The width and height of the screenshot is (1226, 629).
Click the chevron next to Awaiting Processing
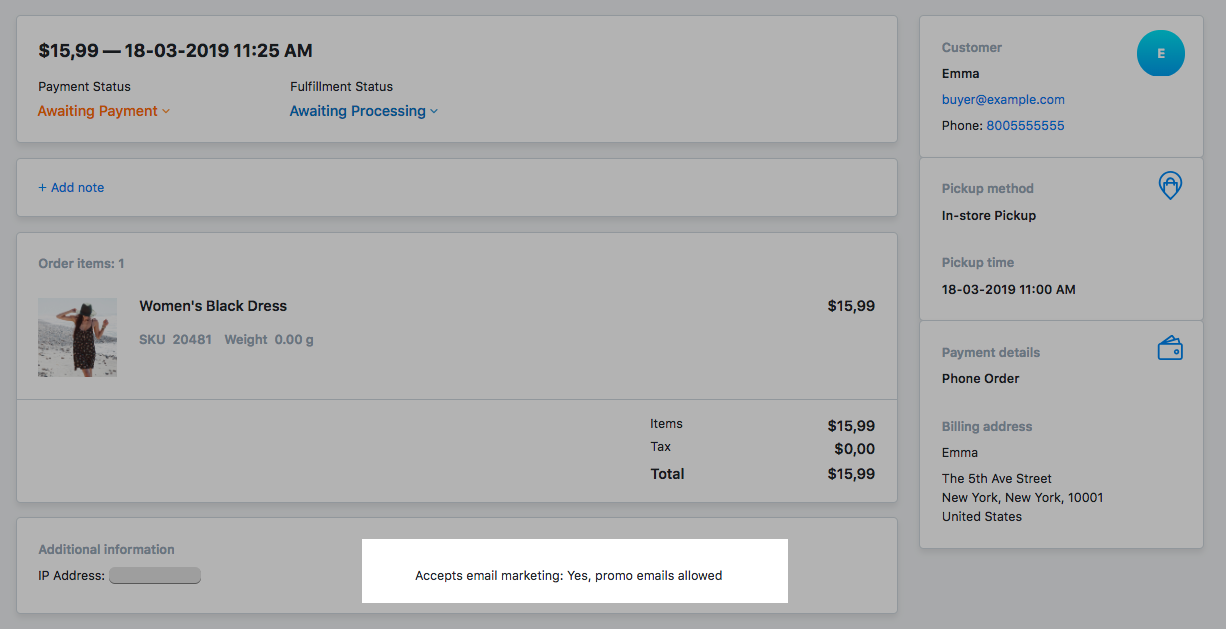434,111
